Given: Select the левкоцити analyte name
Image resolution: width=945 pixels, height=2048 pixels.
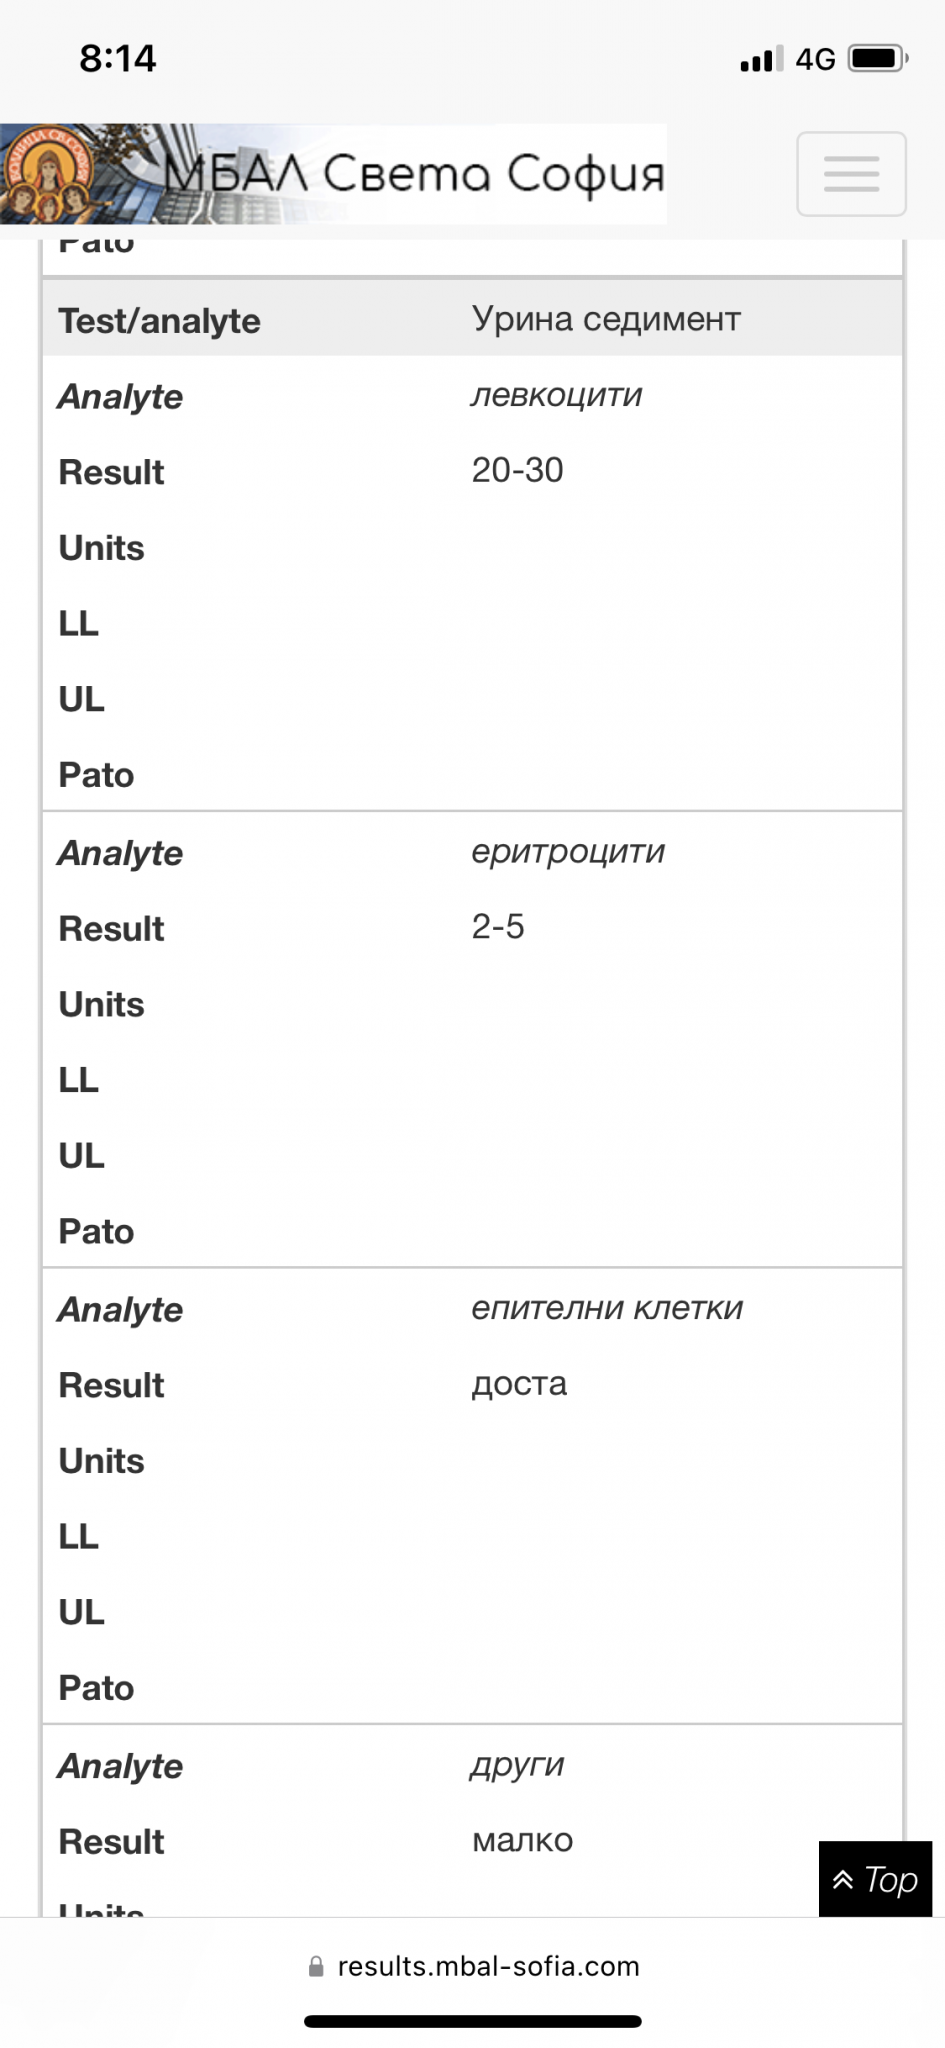Looking at the screenshot, I should click(556, 395).
